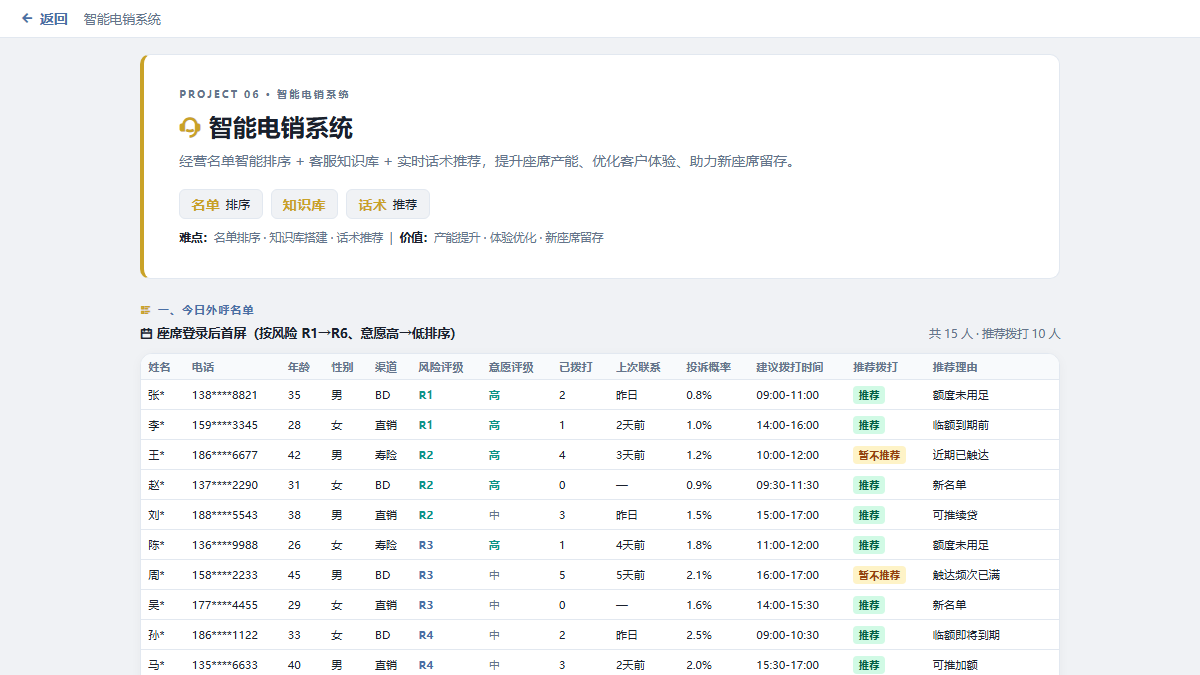This screenshot has width=1200, height=675.
Task: Click time slot 09:30-11:30
Action: pos(788,485)
